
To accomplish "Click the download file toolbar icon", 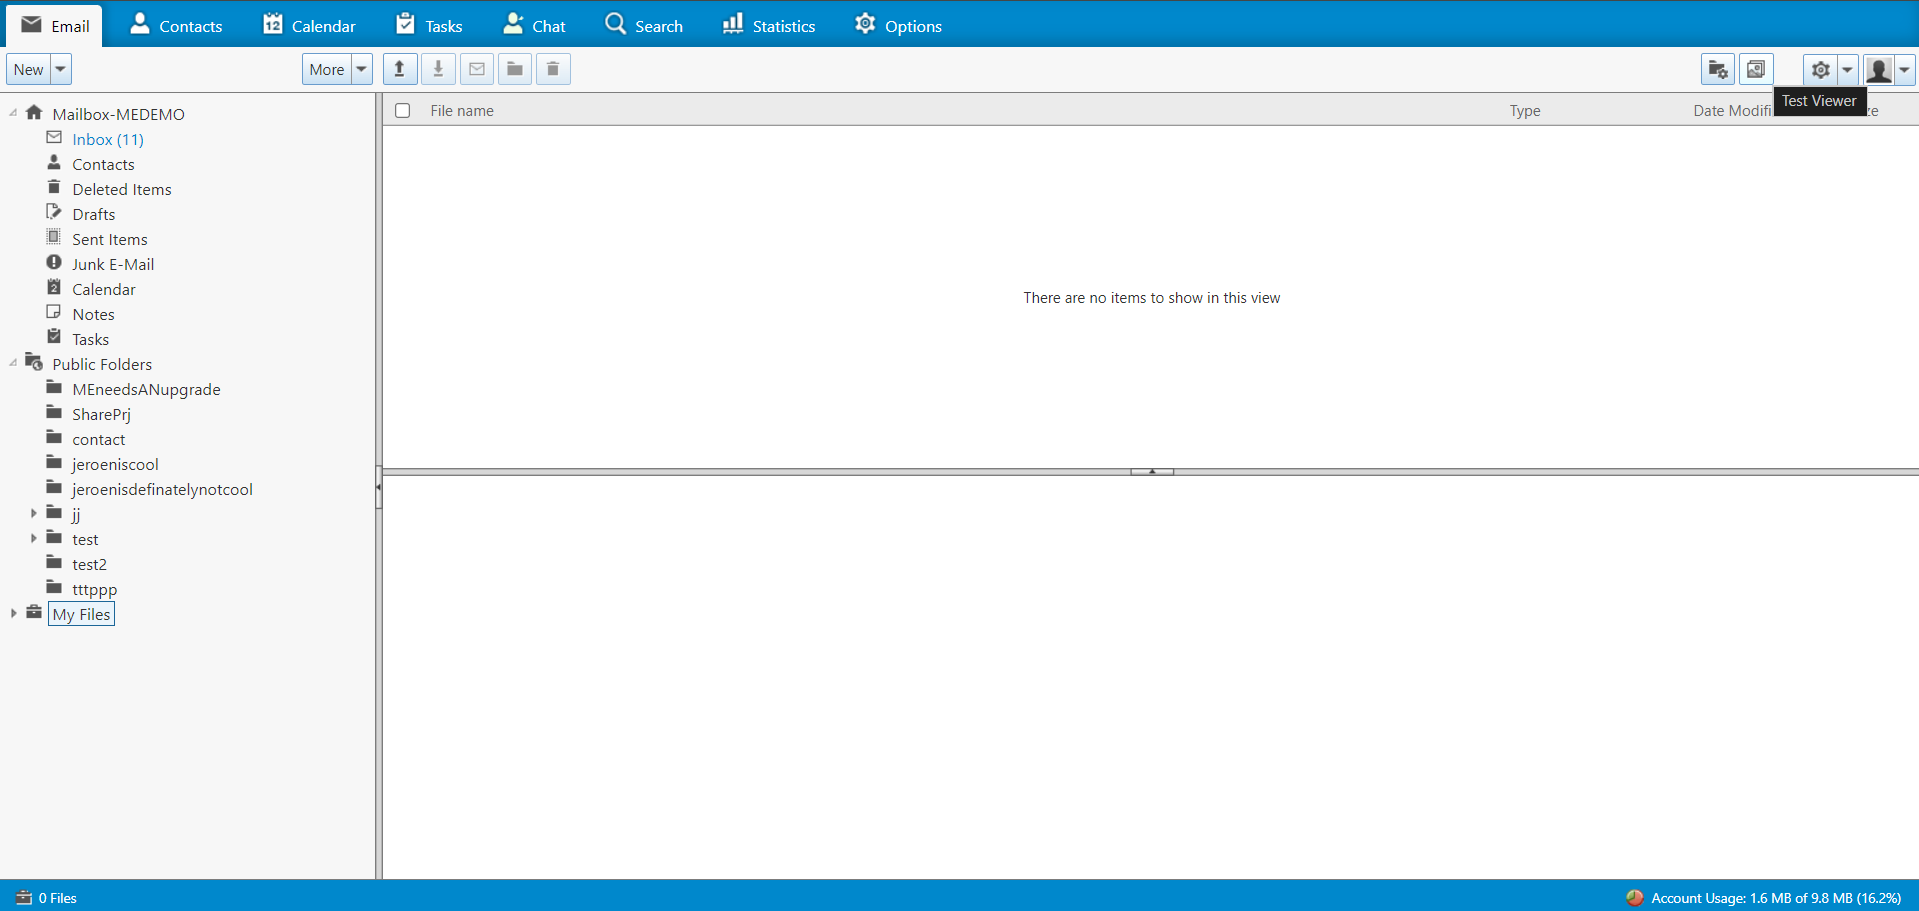I will [438, 69].
